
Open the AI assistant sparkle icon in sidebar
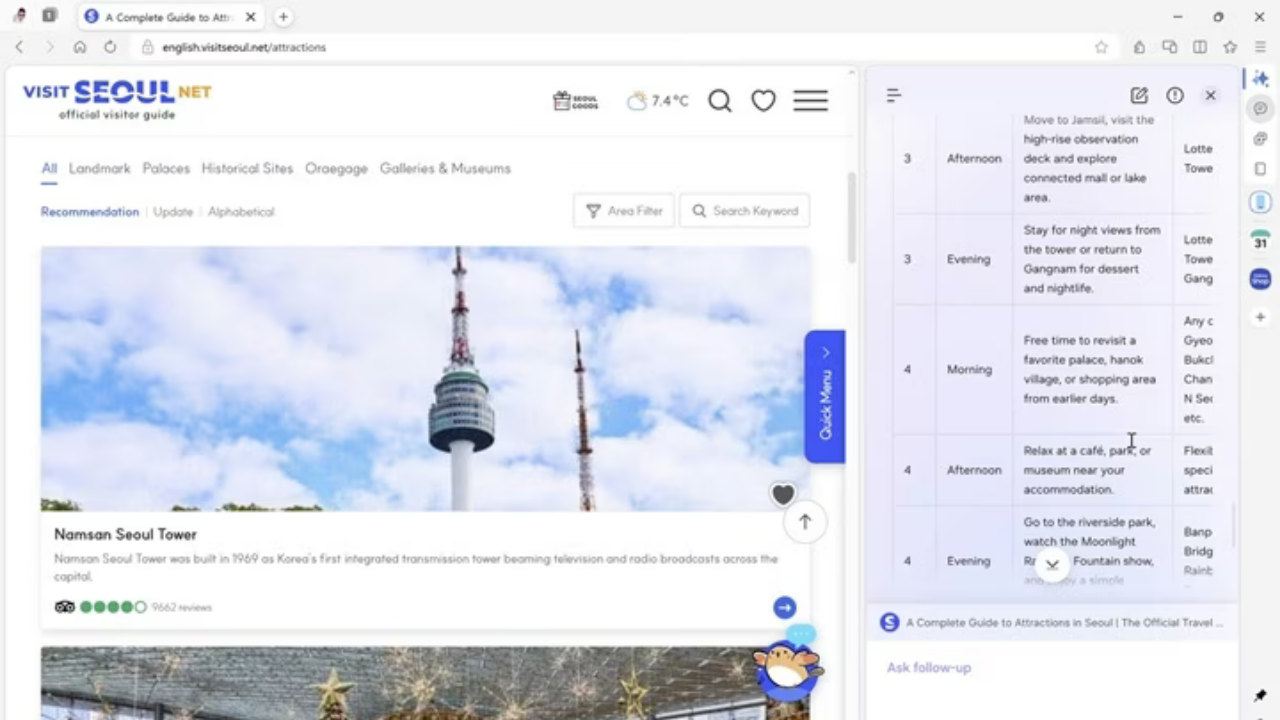pos(1260,78)
